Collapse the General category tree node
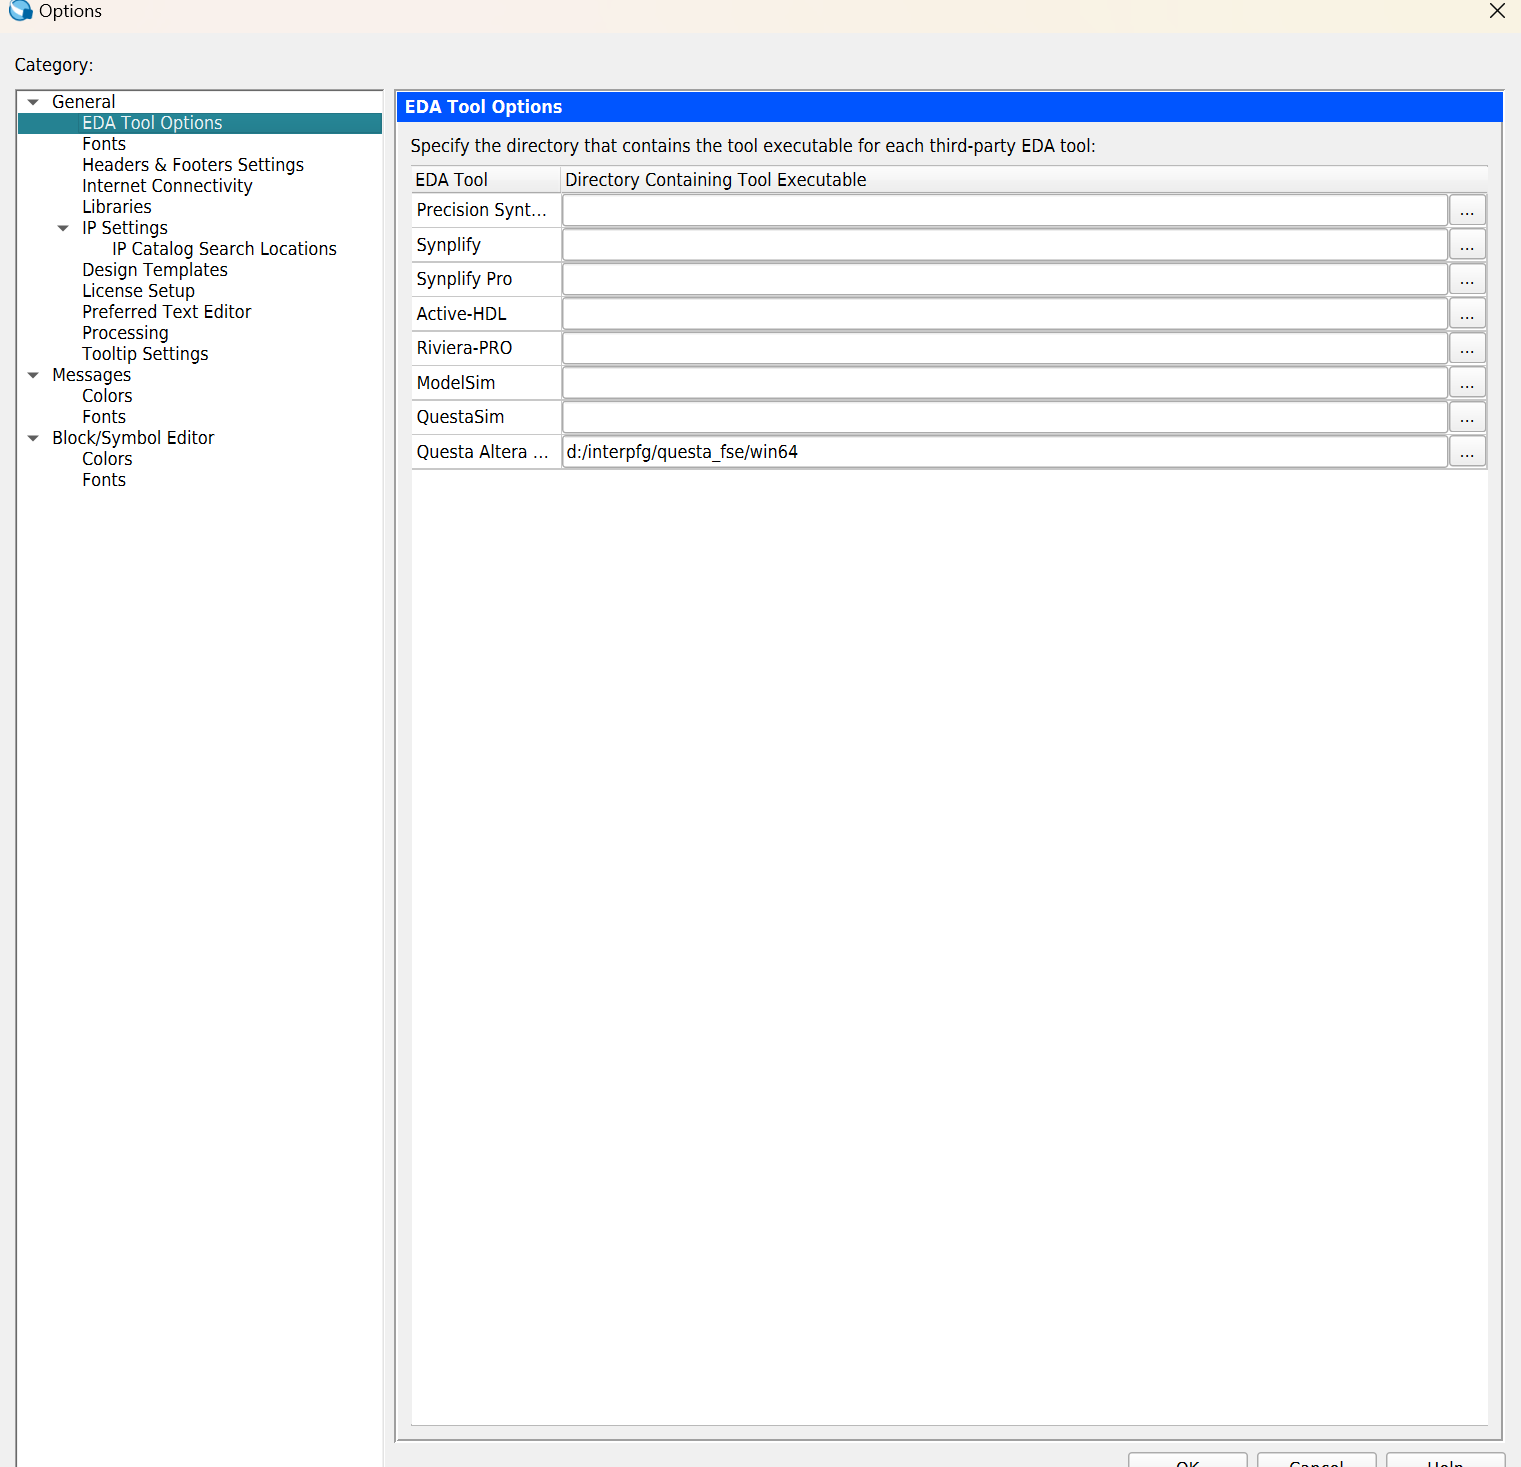This screenshot has height=1467, width=1521. click(x=33, y=102)
